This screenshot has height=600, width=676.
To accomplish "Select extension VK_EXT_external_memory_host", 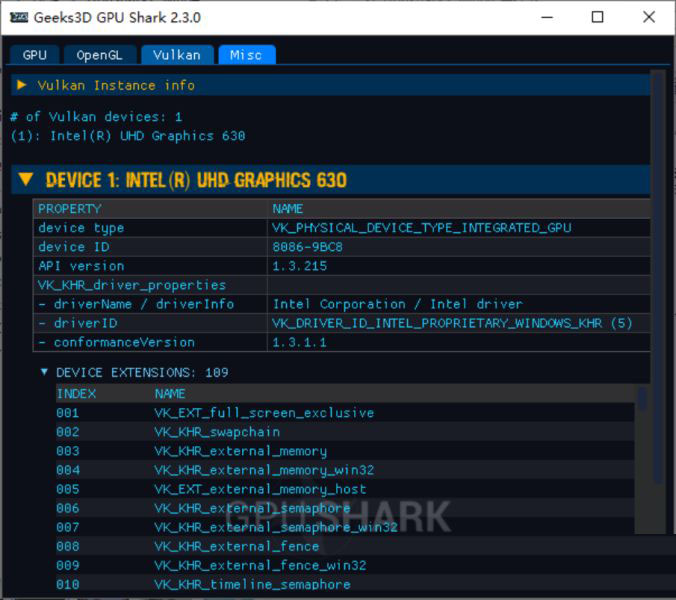I will 260,489.
